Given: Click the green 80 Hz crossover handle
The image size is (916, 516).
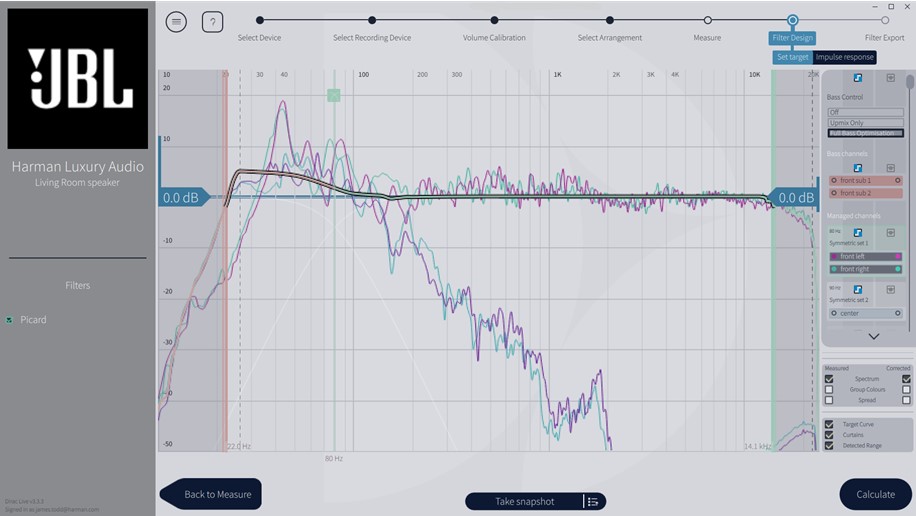Looking at the screenshot, I should point(334,95).
